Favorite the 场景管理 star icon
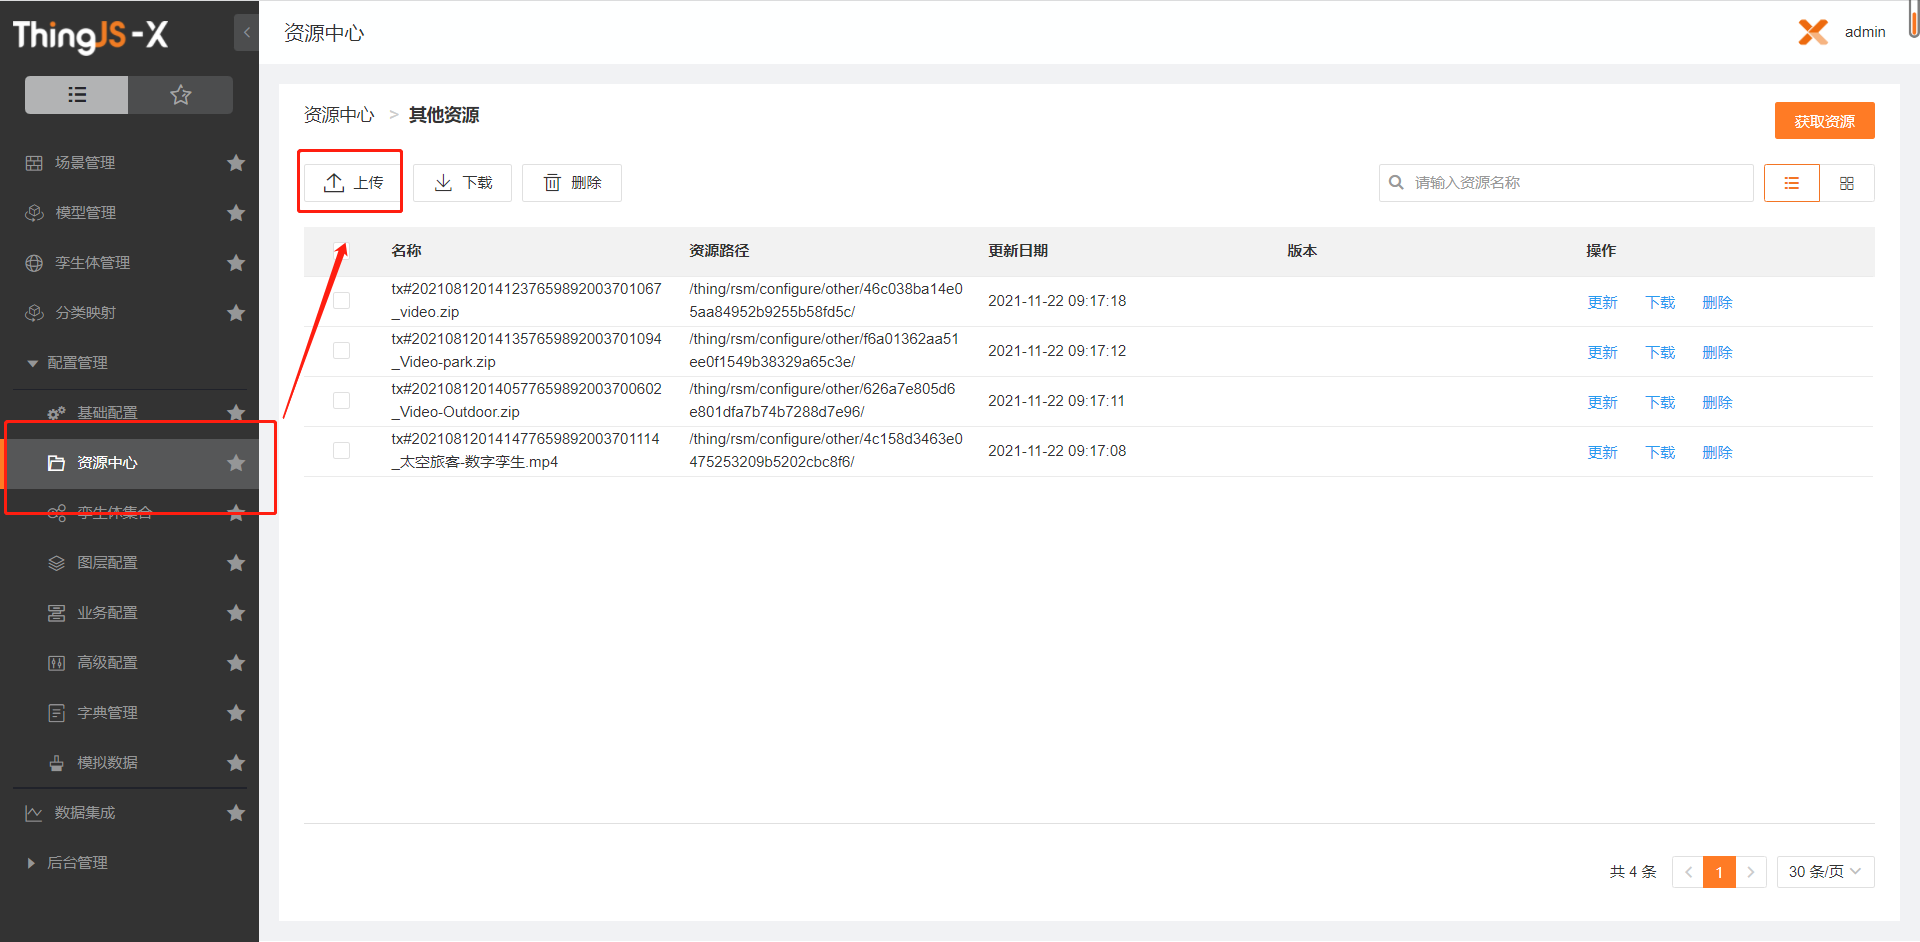1920x942 pixels. [236, 163]
